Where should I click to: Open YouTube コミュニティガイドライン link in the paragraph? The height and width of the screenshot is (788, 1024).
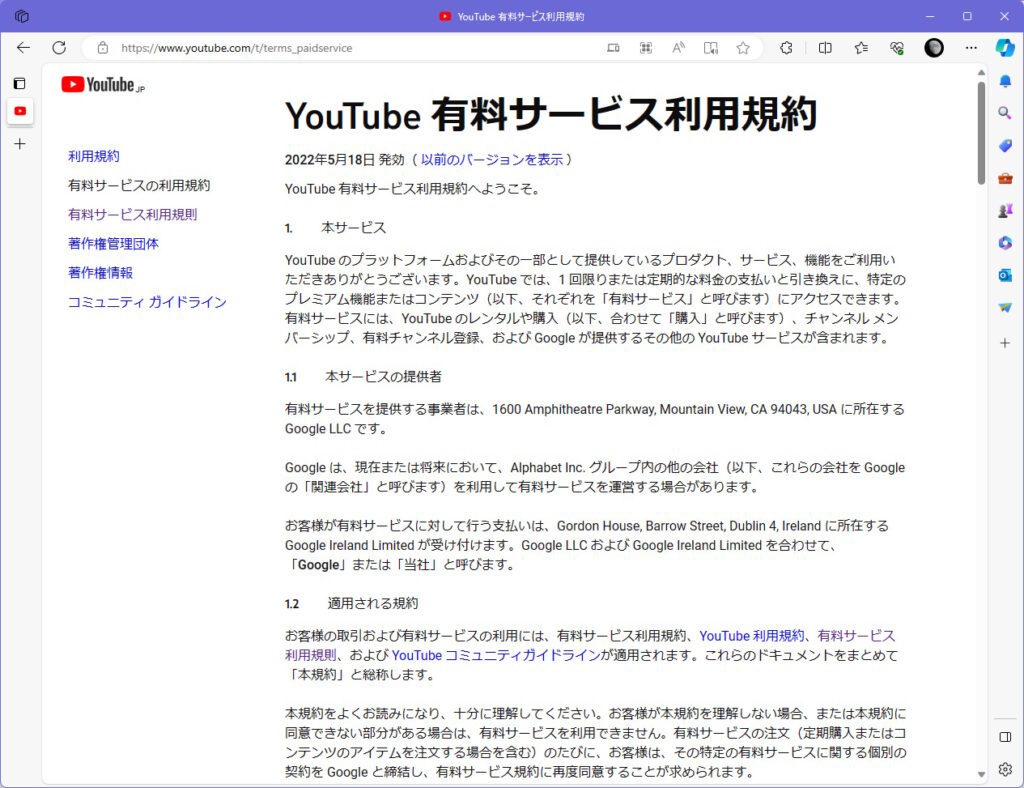pos(496,655)
